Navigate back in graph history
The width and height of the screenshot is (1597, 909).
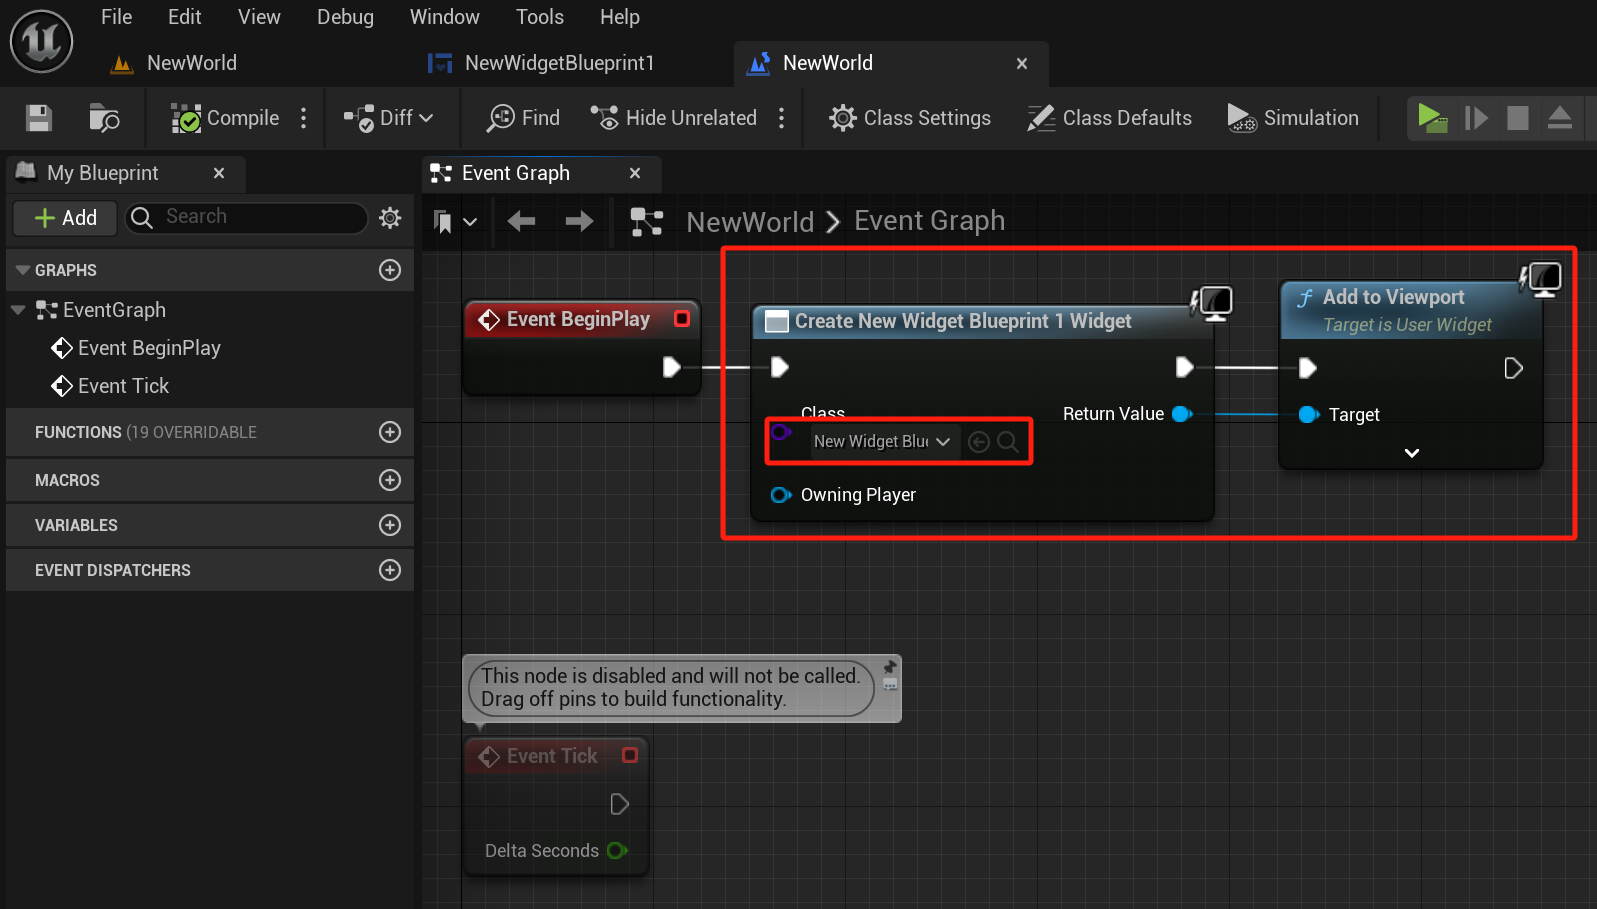click(x=521, y=221)
